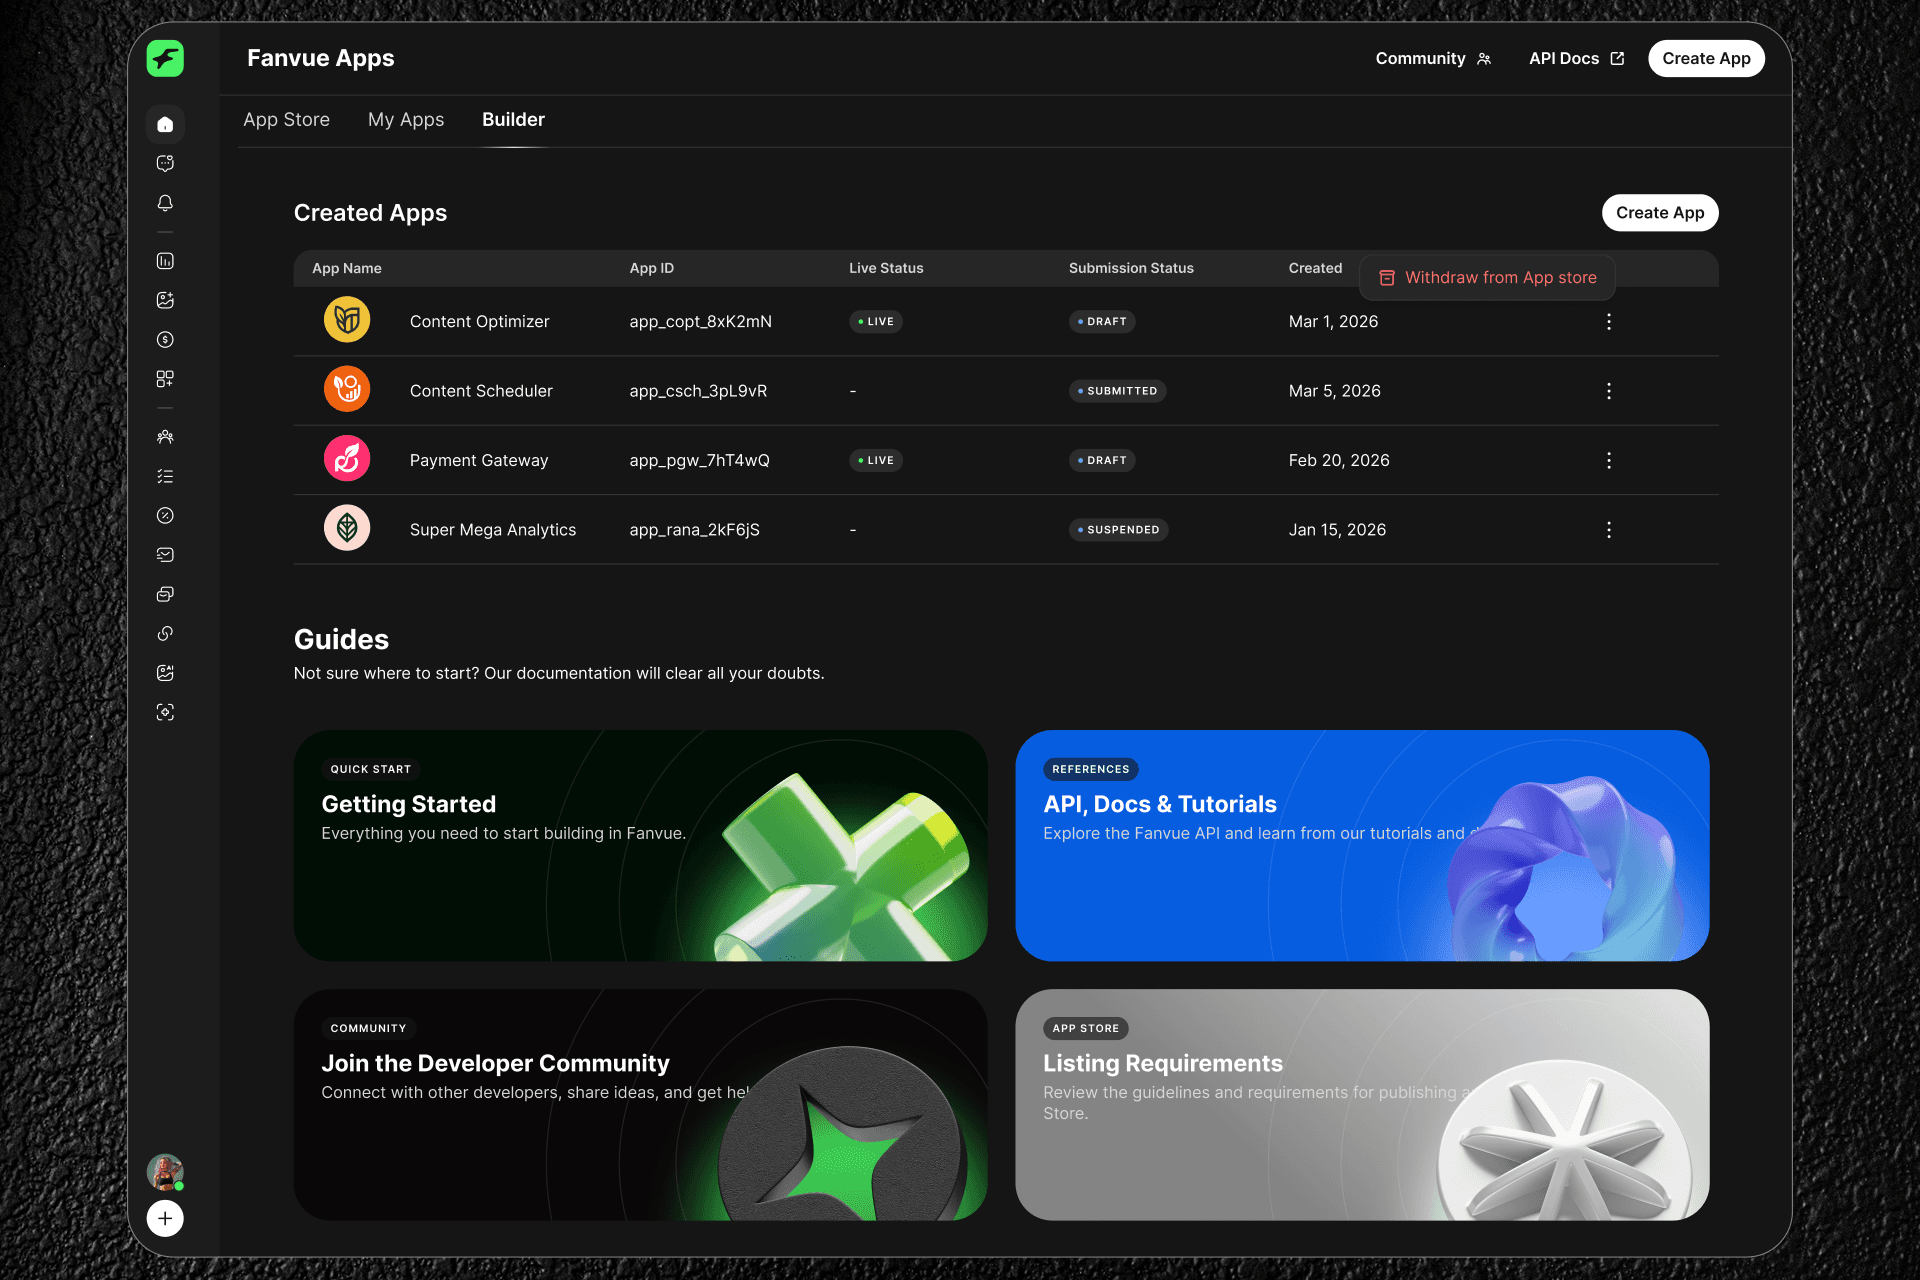Click Create App in the top header
The height and width of the screenshot is (1280, 1920).
click(x=1706, y=59)
